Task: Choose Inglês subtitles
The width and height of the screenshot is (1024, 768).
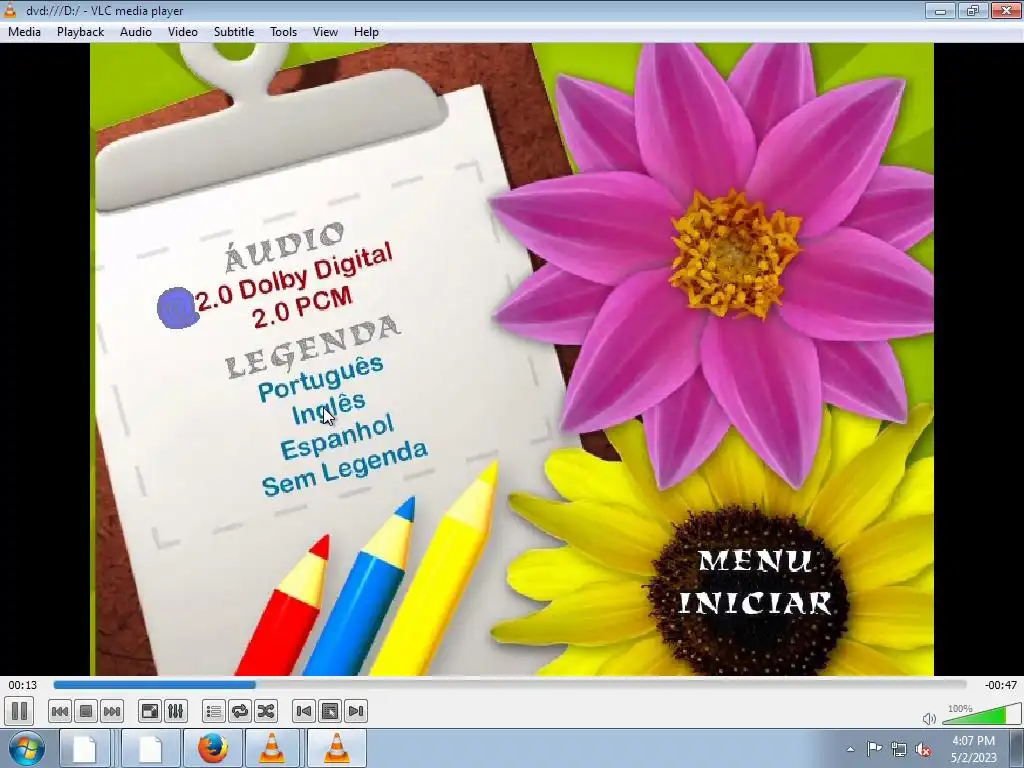Action: tap(328, 408)
